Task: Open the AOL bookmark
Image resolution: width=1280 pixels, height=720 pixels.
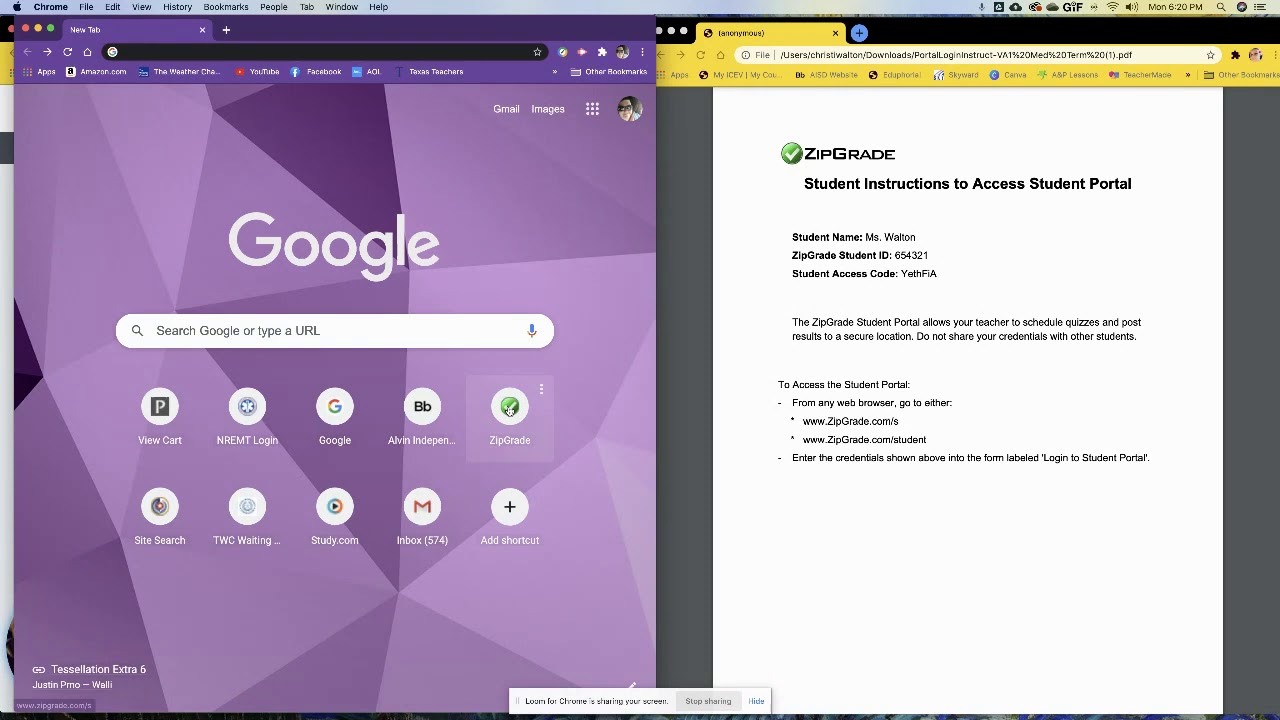Action: click(x=366, y=72)
